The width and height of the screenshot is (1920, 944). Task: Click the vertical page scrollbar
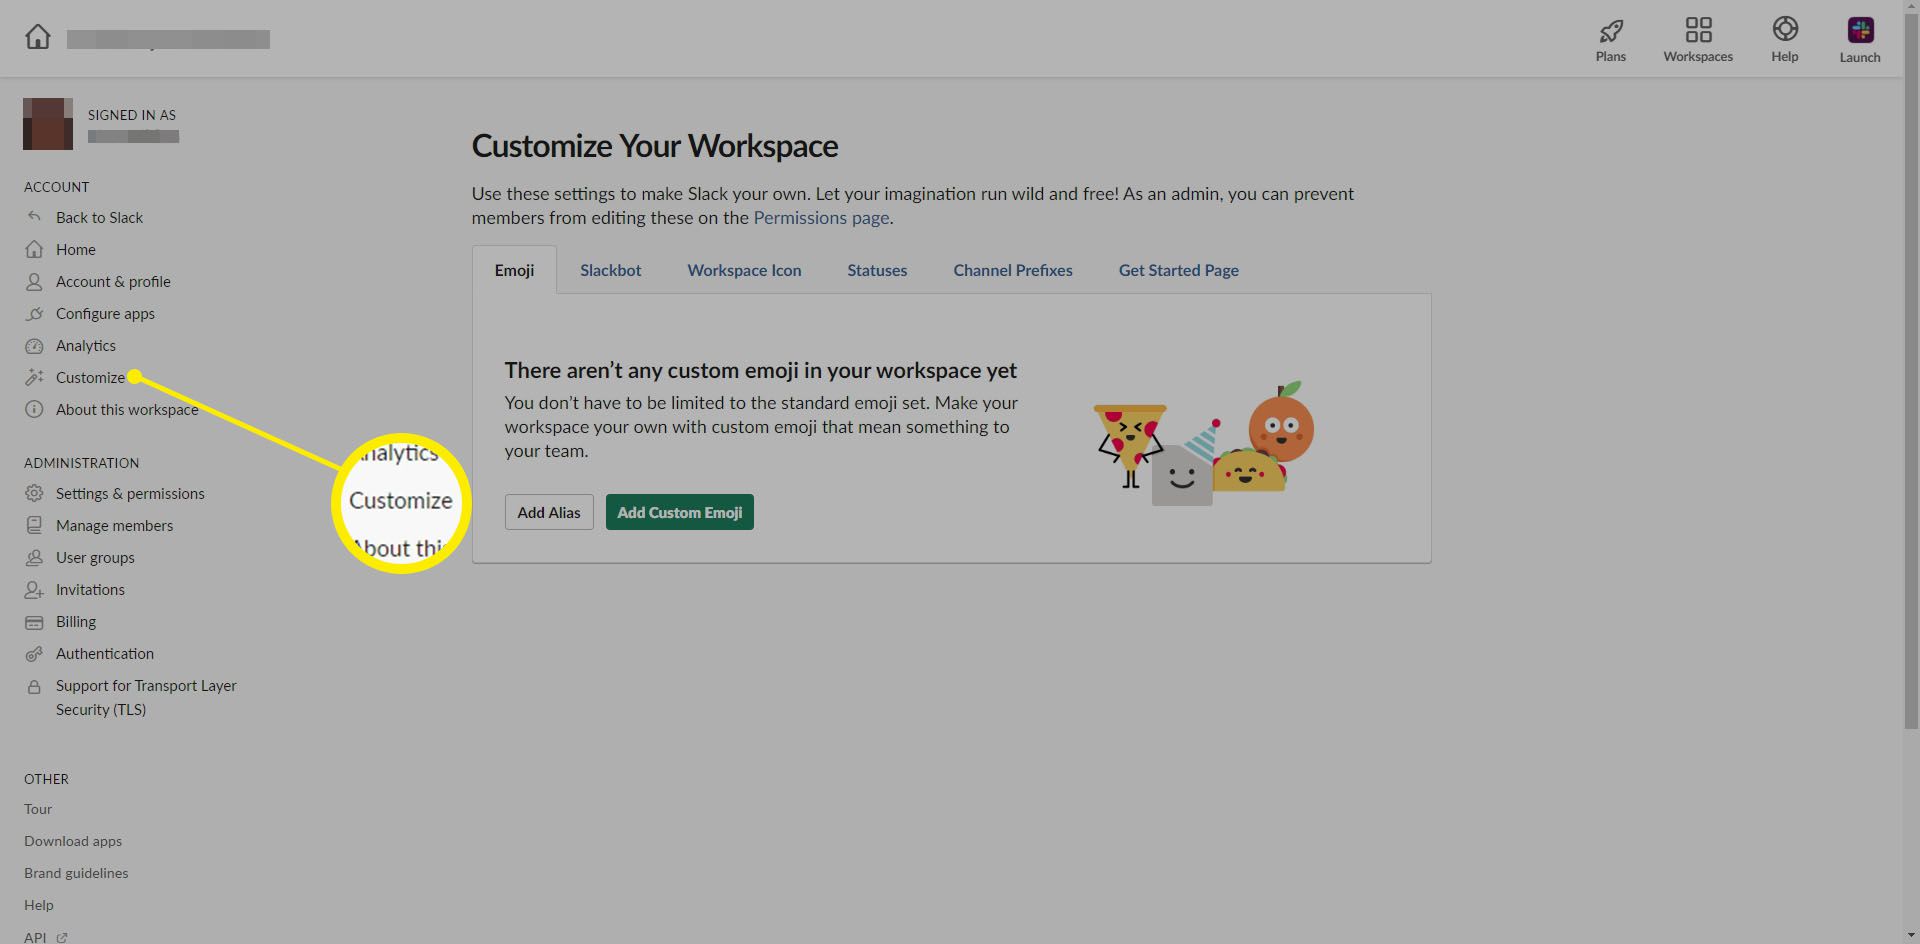coord(1911,400)
